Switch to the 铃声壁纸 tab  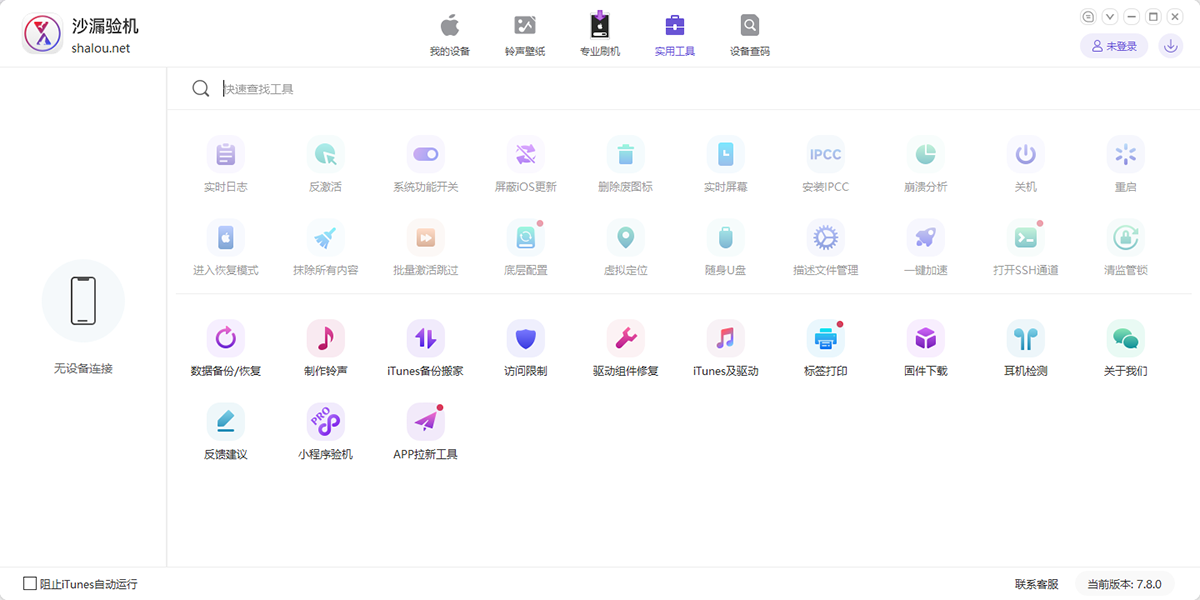[525, 35]
